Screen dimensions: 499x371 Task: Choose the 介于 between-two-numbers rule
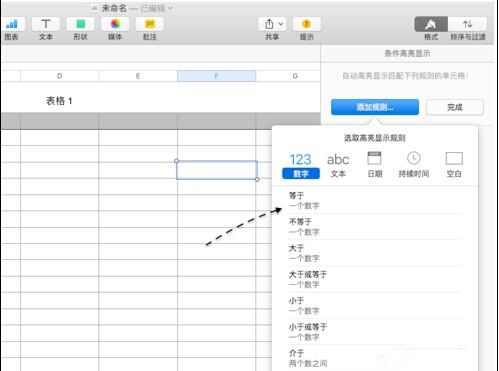click(375, 358)
